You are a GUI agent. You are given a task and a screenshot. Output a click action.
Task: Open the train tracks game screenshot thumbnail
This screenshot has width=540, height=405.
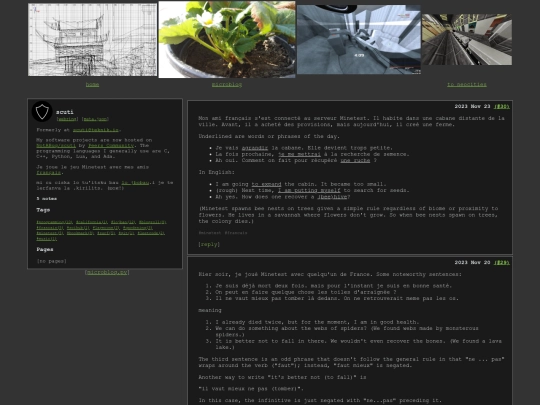[x=467, y=40]
